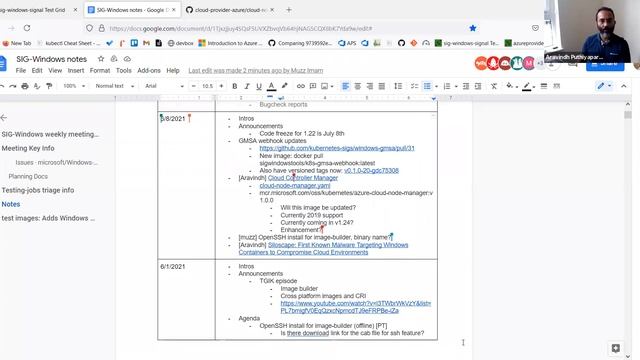The height and width of the screenshot is (360, 640).
Task: Open the Cloud Controller Manager link
Action: coord(303,178)
